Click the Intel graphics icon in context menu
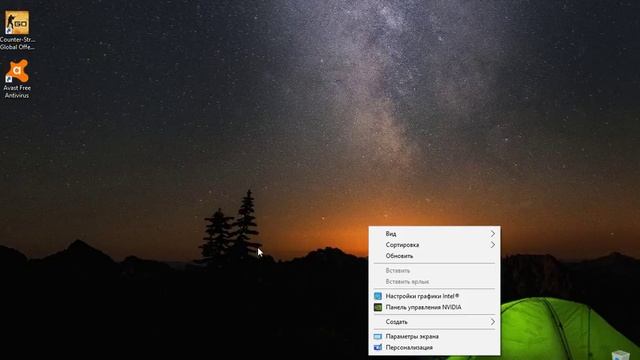Screen dimensions: 640x360 click(x=378, y=296)
